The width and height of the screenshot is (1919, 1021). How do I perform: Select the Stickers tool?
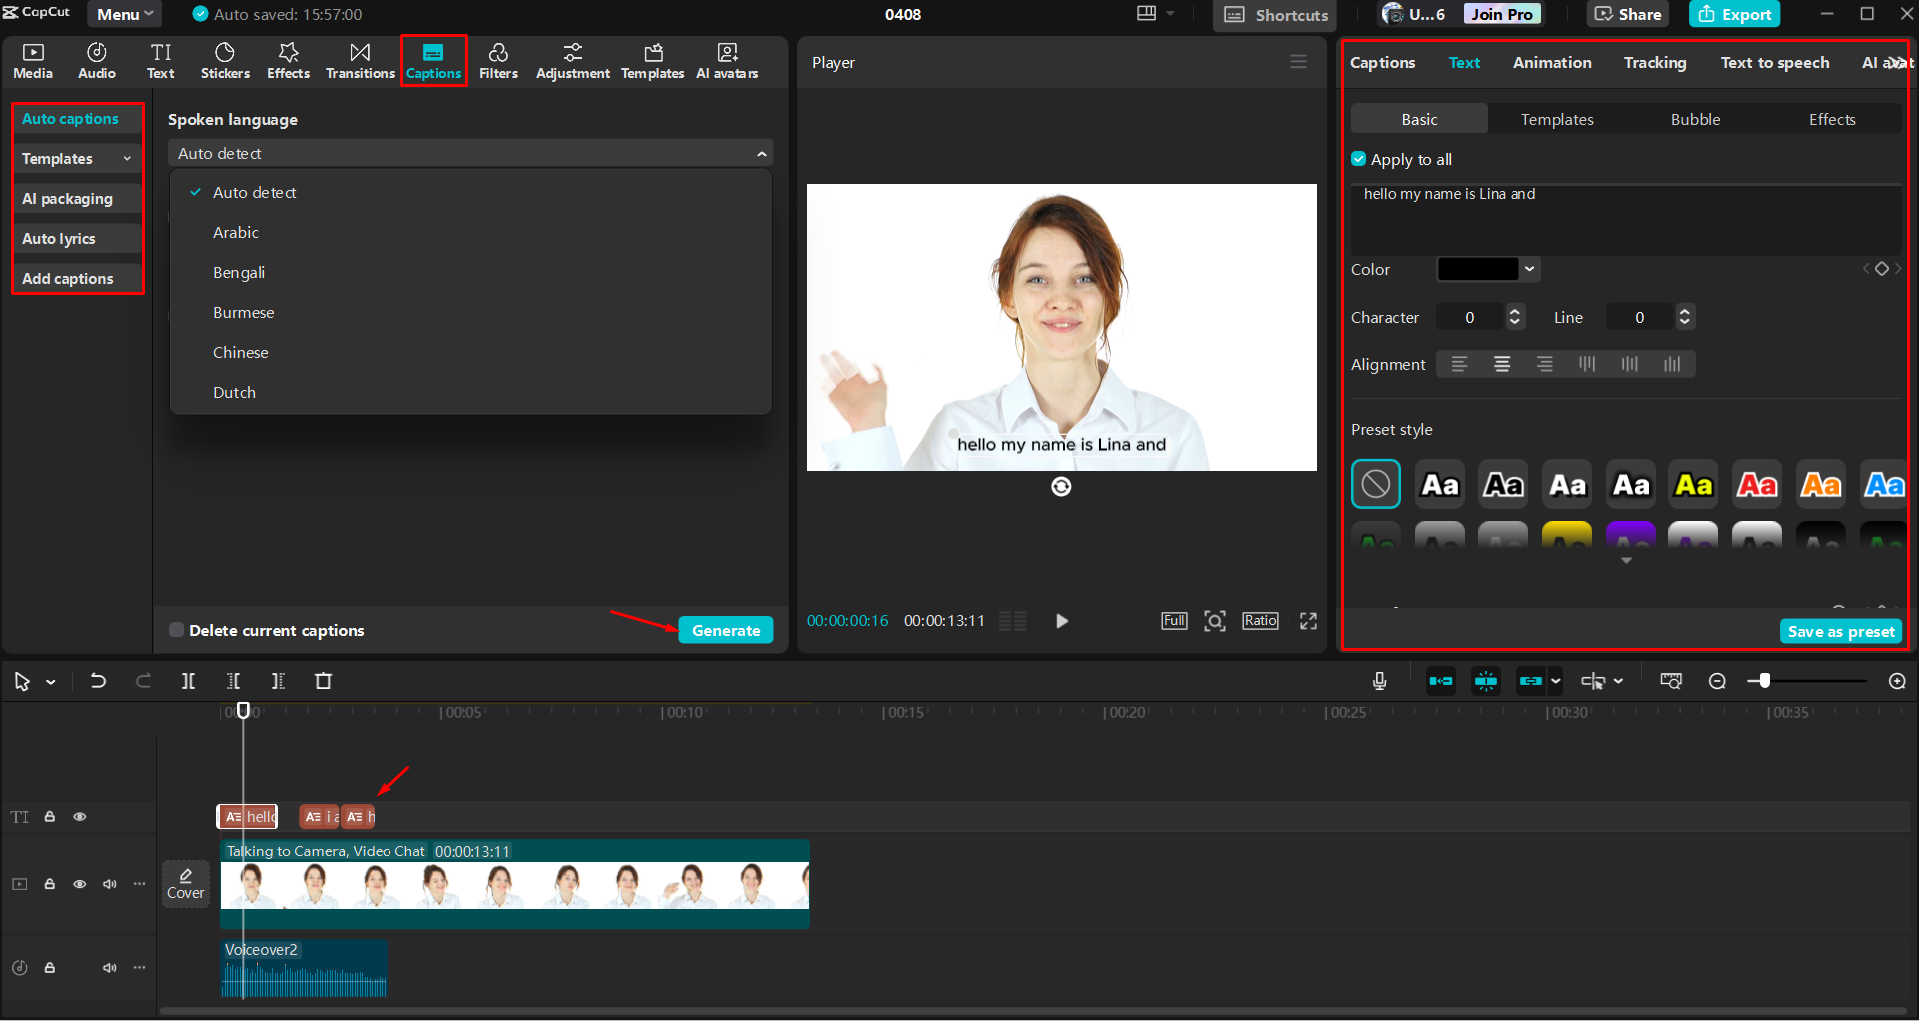pos(225,60)
